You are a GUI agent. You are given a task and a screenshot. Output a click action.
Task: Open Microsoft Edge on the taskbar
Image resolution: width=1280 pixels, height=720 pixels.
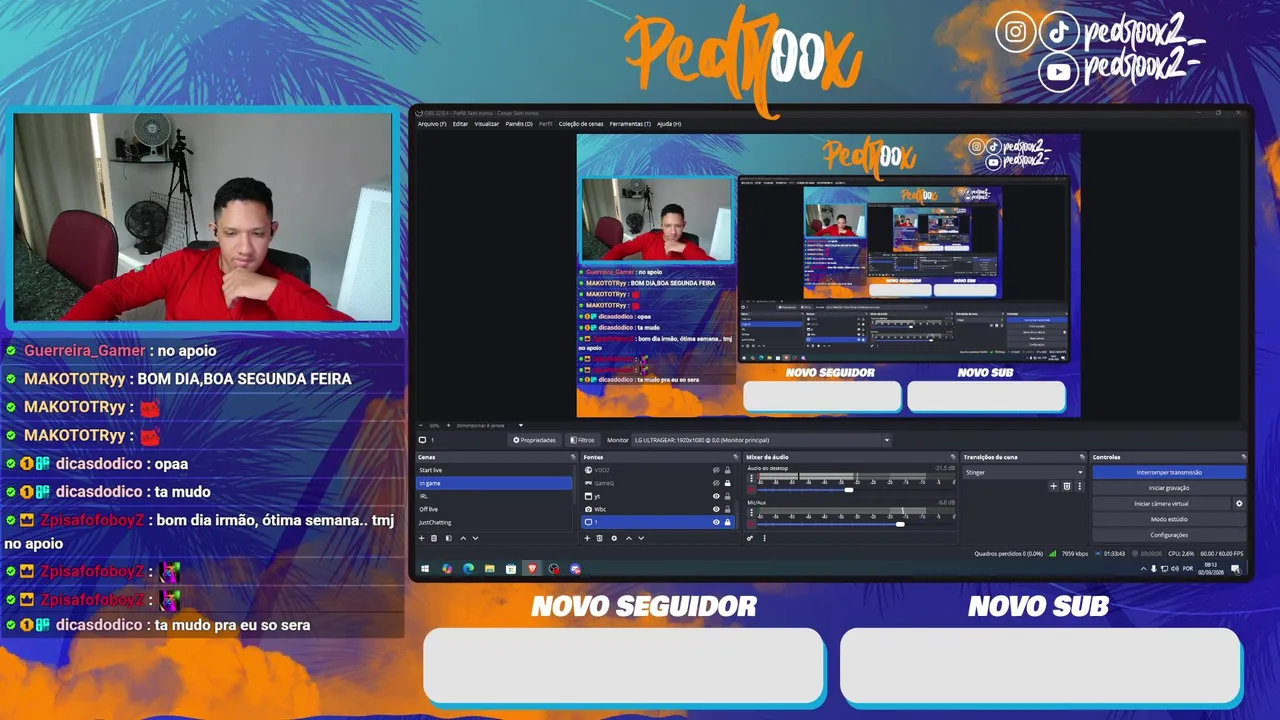point(468,569)
